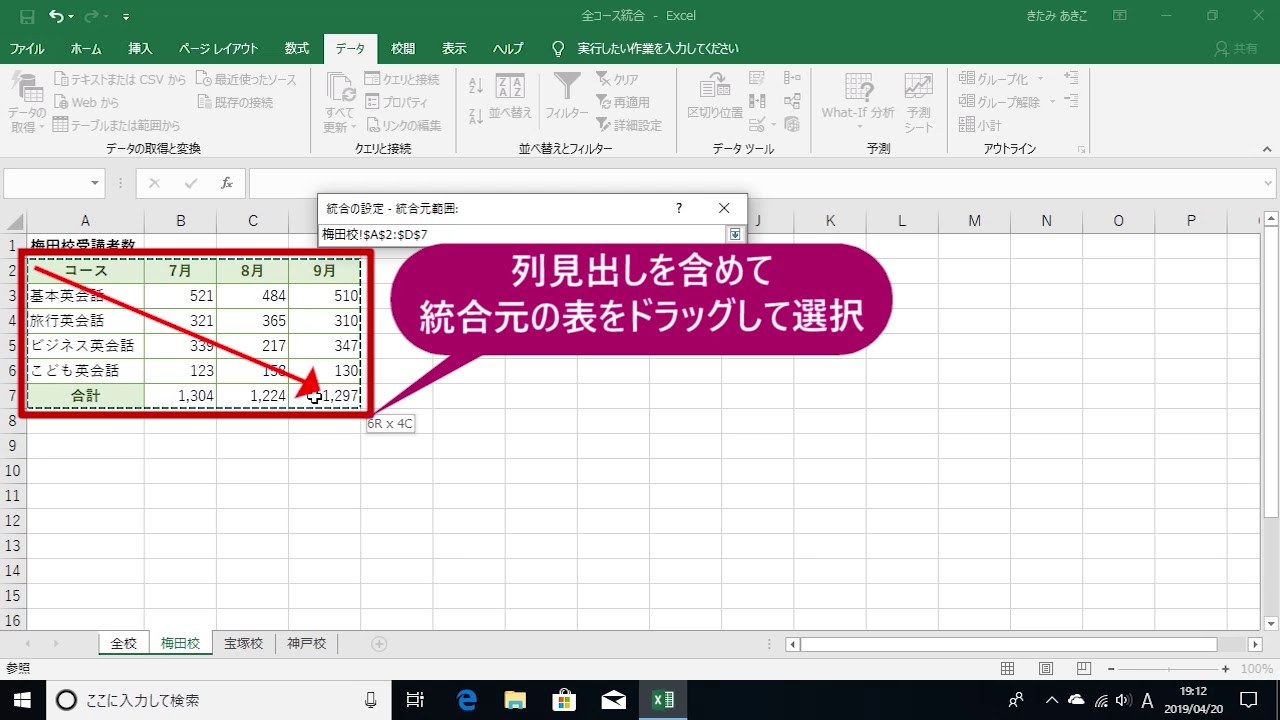Switch to the 挿入 ribbon tab
This screenshot has width=1280, height=720.
(x=141, y=49)
